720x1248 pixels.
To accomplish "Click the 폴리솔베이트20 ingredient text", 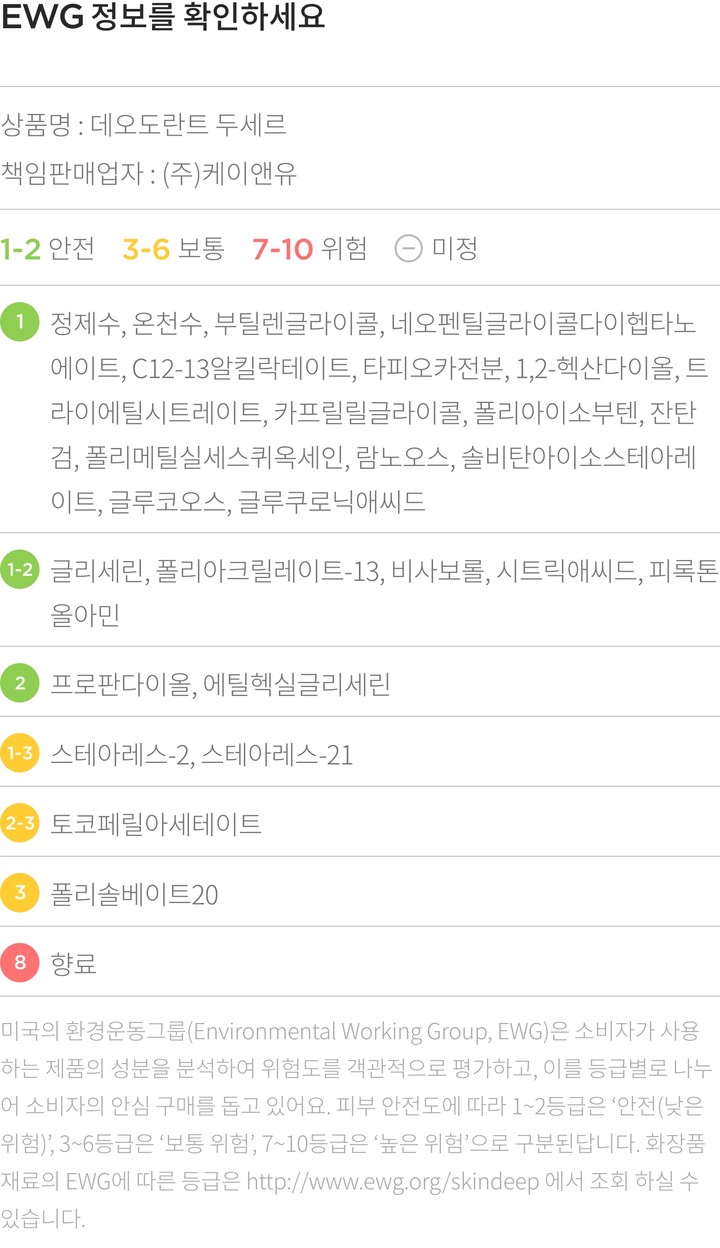I will (134, 894).
